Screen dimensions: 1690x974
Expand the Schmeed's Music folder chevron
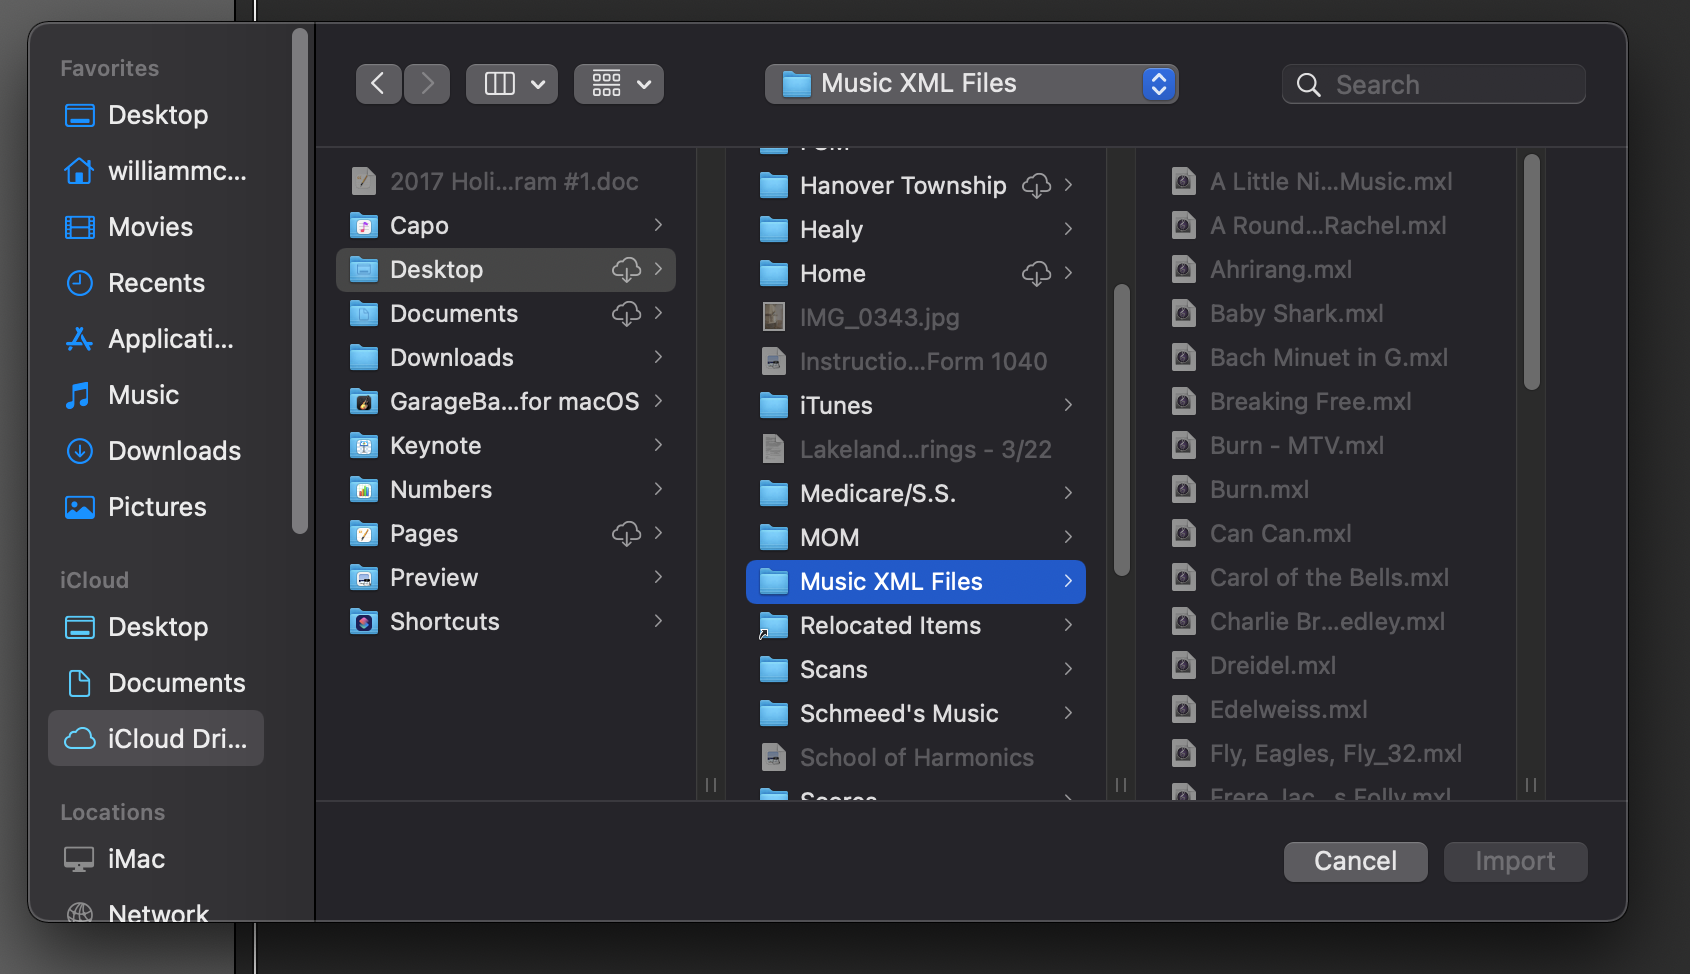point(1068,714)
